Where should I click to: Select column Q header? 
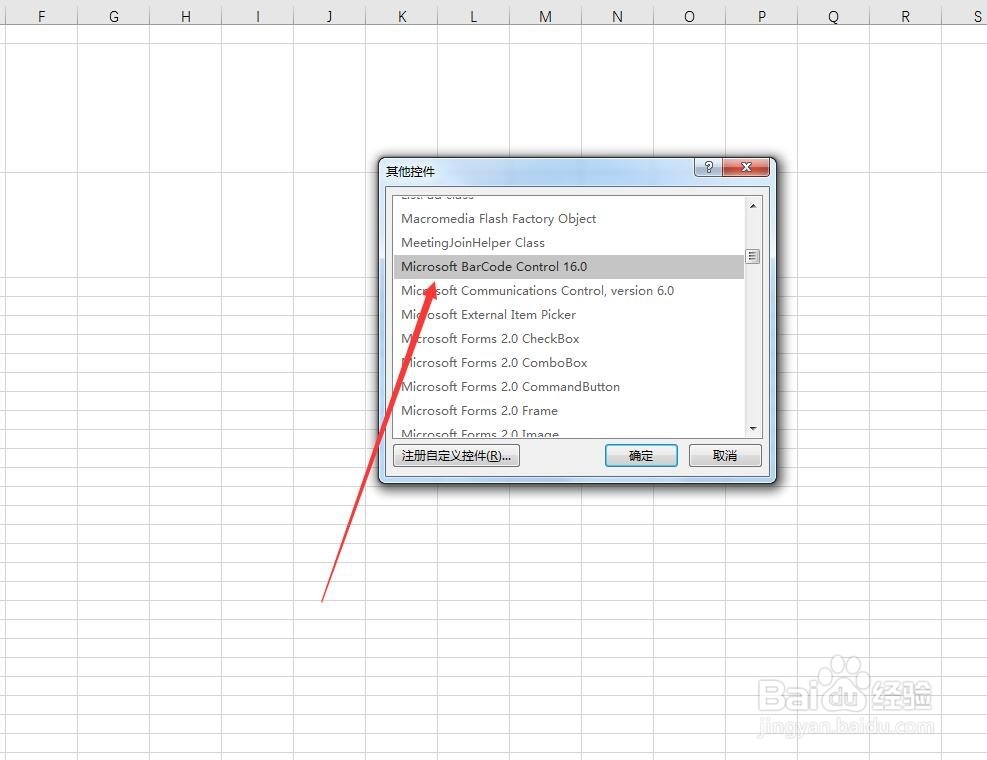click(x=833, y=16)
